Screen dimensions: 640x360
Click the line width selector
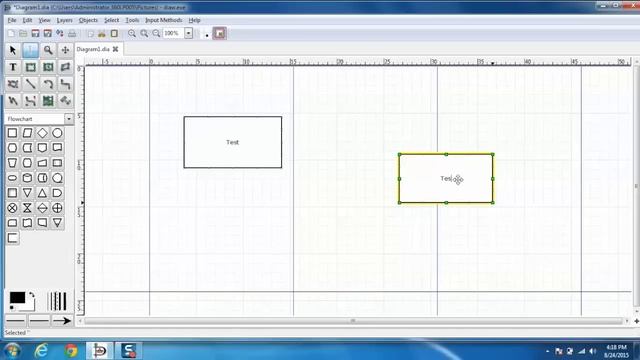pyautogui.click(x=57, y=301)
